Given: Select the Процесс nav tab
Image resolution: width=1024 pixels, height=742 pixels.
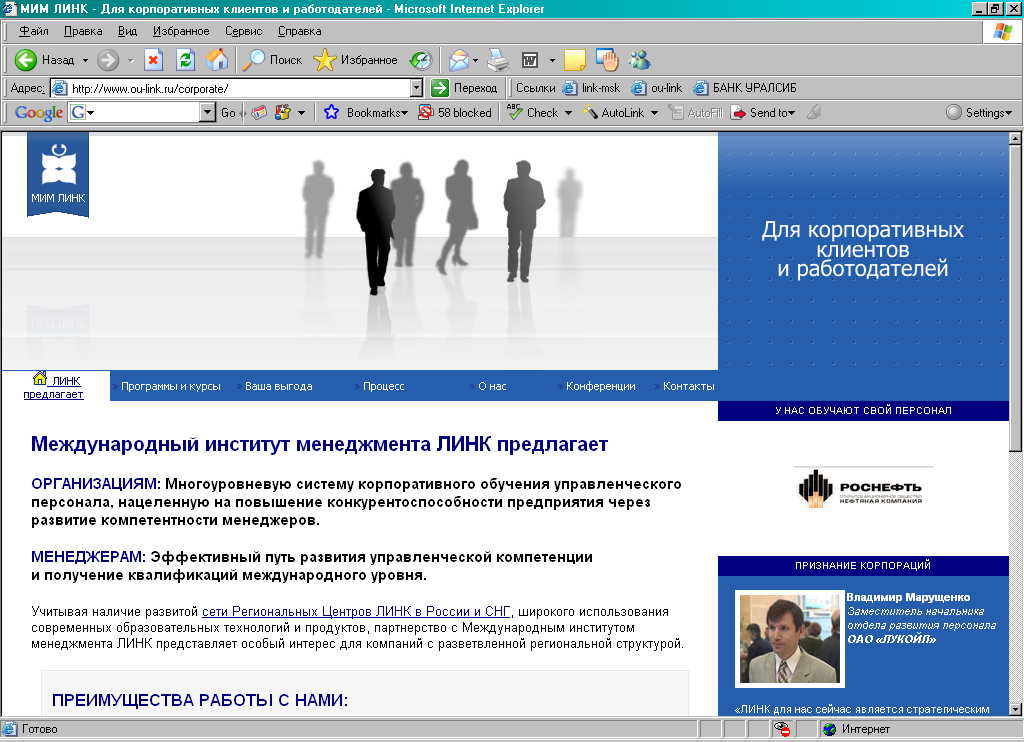Looking at the screenshot, I should pos(383,386).
